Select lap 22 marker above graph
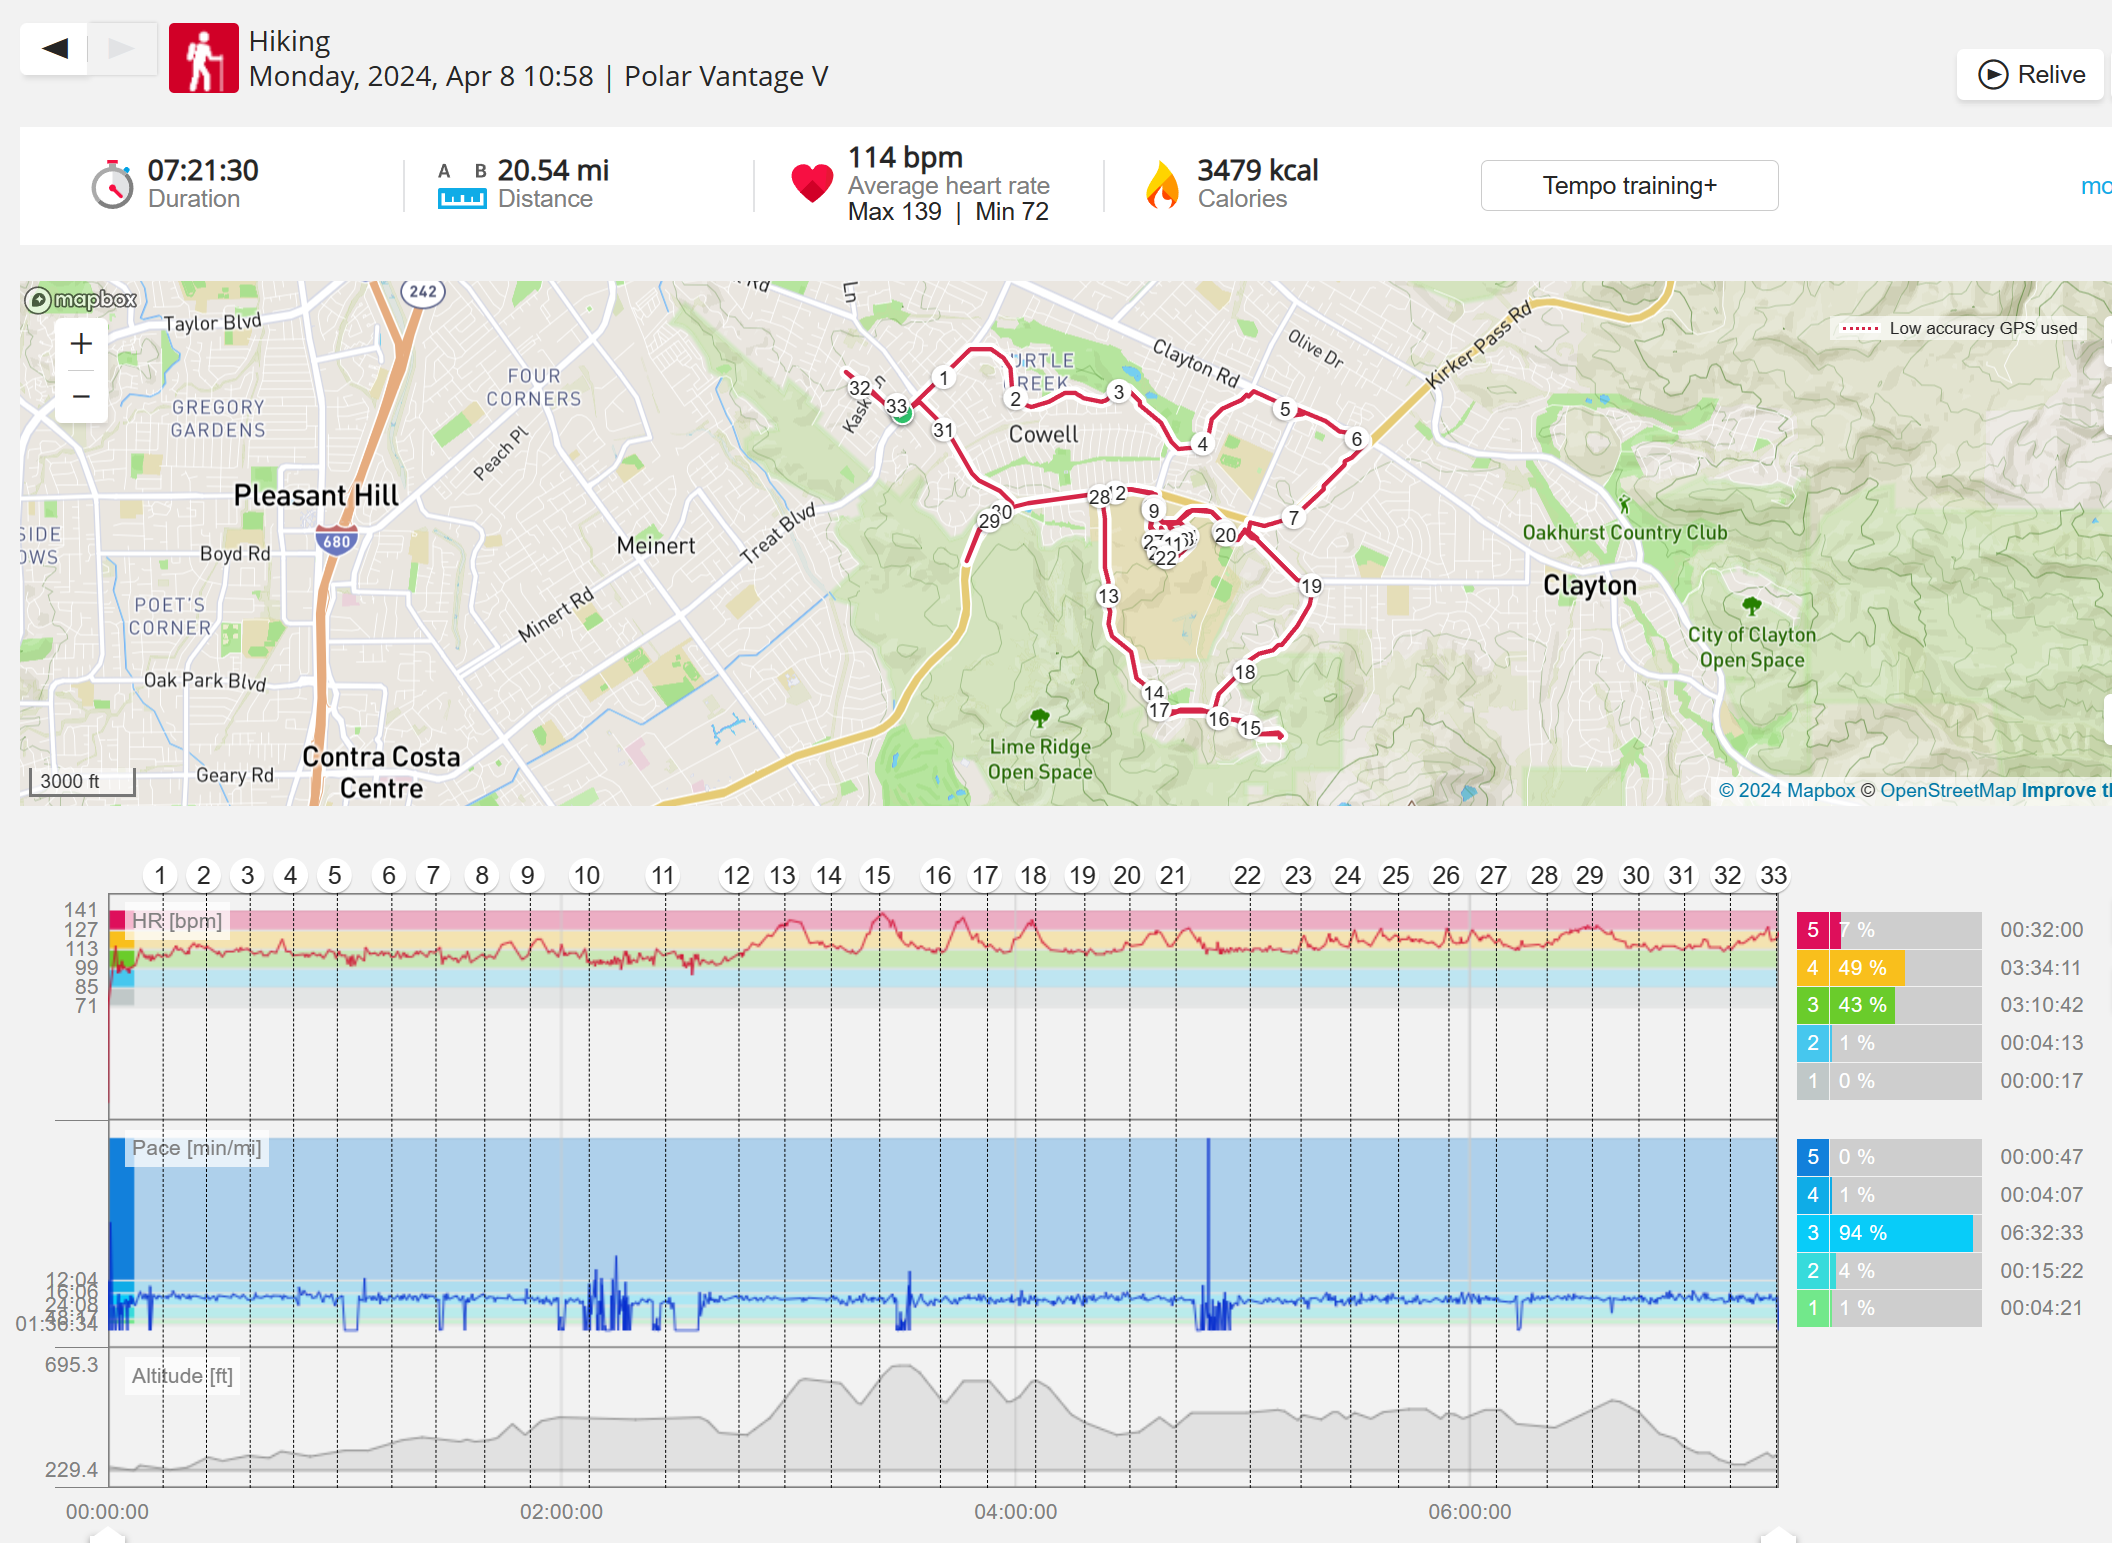The height and width of the screenshot is (1543, 2112). 1246,876
